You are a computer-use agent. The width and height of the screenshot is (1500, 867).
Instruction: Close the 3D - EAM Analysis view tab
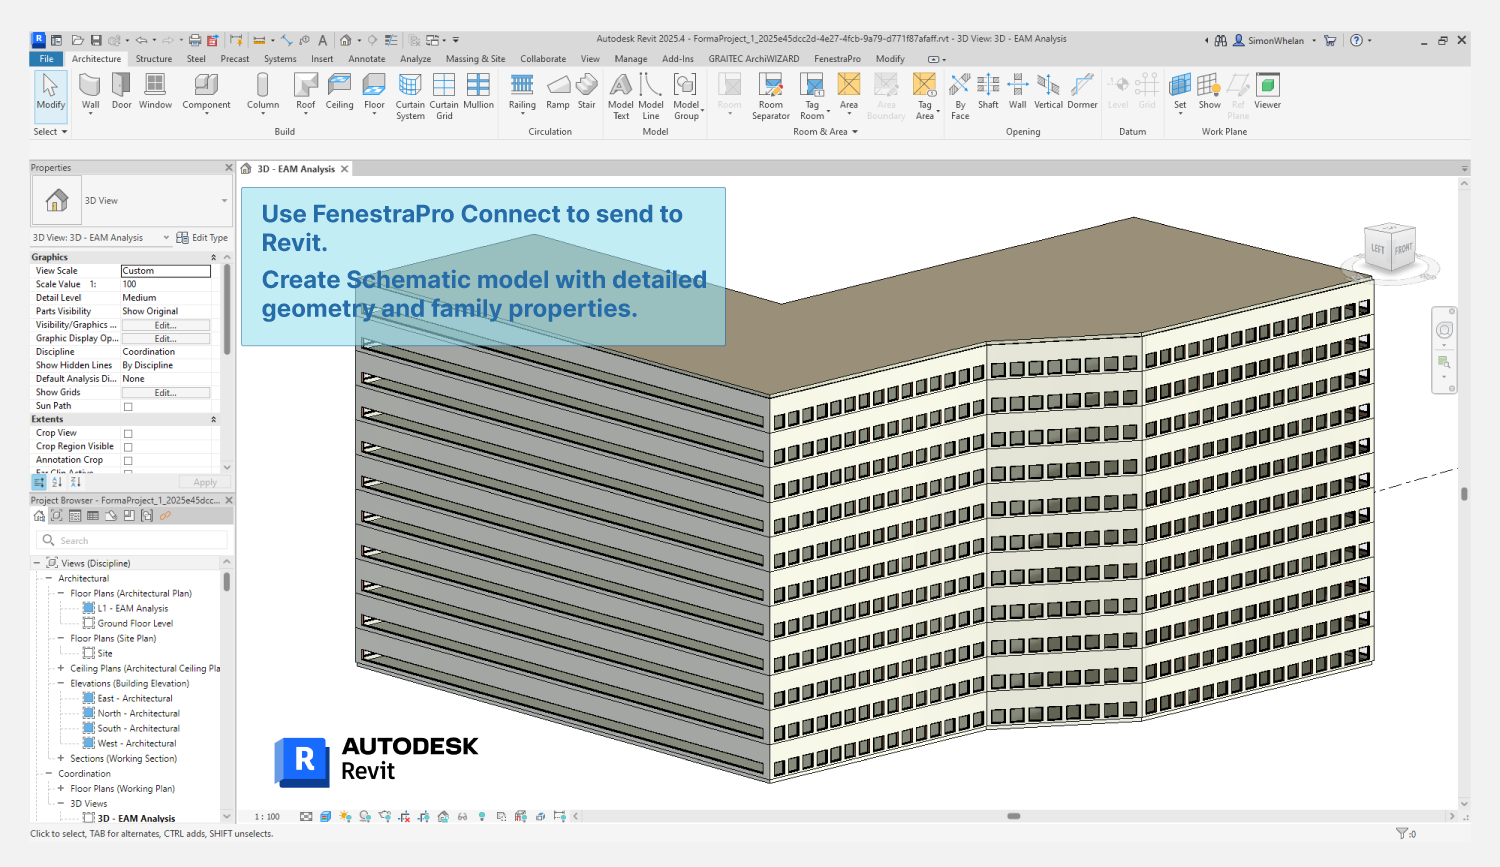pyautogui.click(x=345, y=169)
